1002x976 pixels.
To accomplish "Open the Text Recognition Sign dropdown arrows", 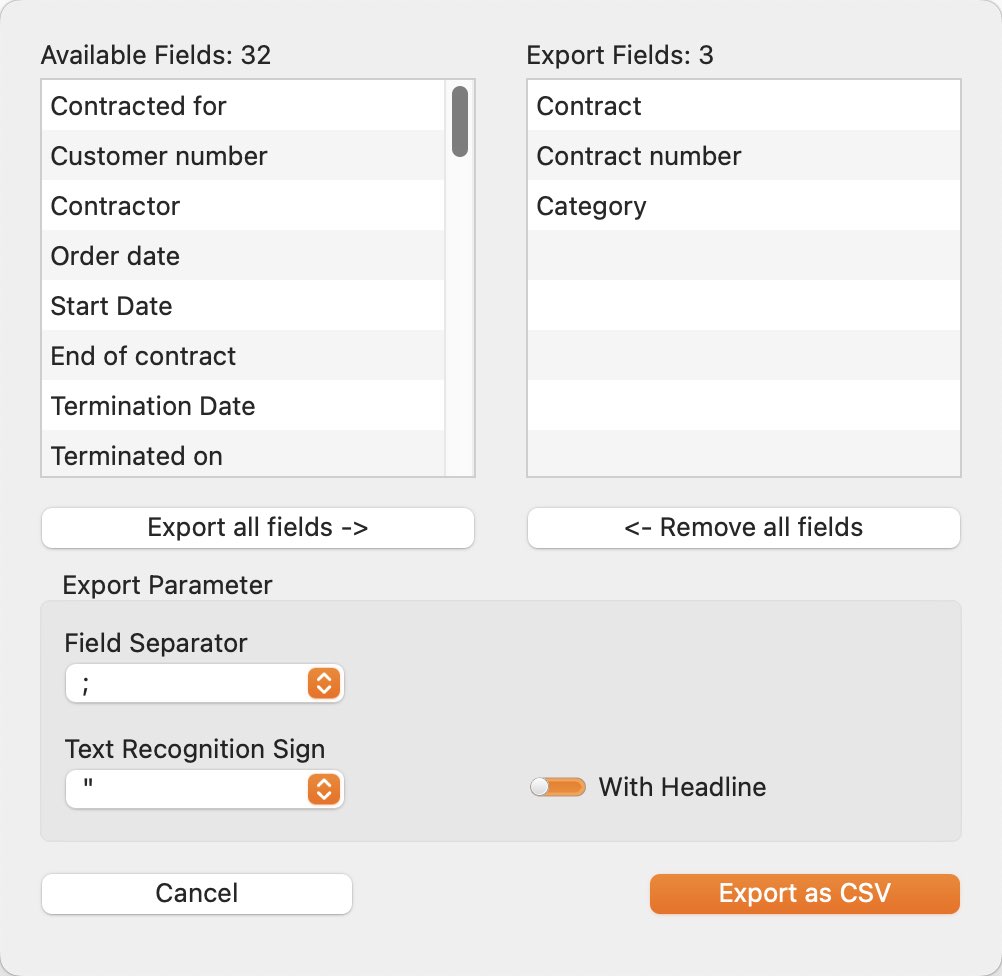I will click(x=324, y=789).
